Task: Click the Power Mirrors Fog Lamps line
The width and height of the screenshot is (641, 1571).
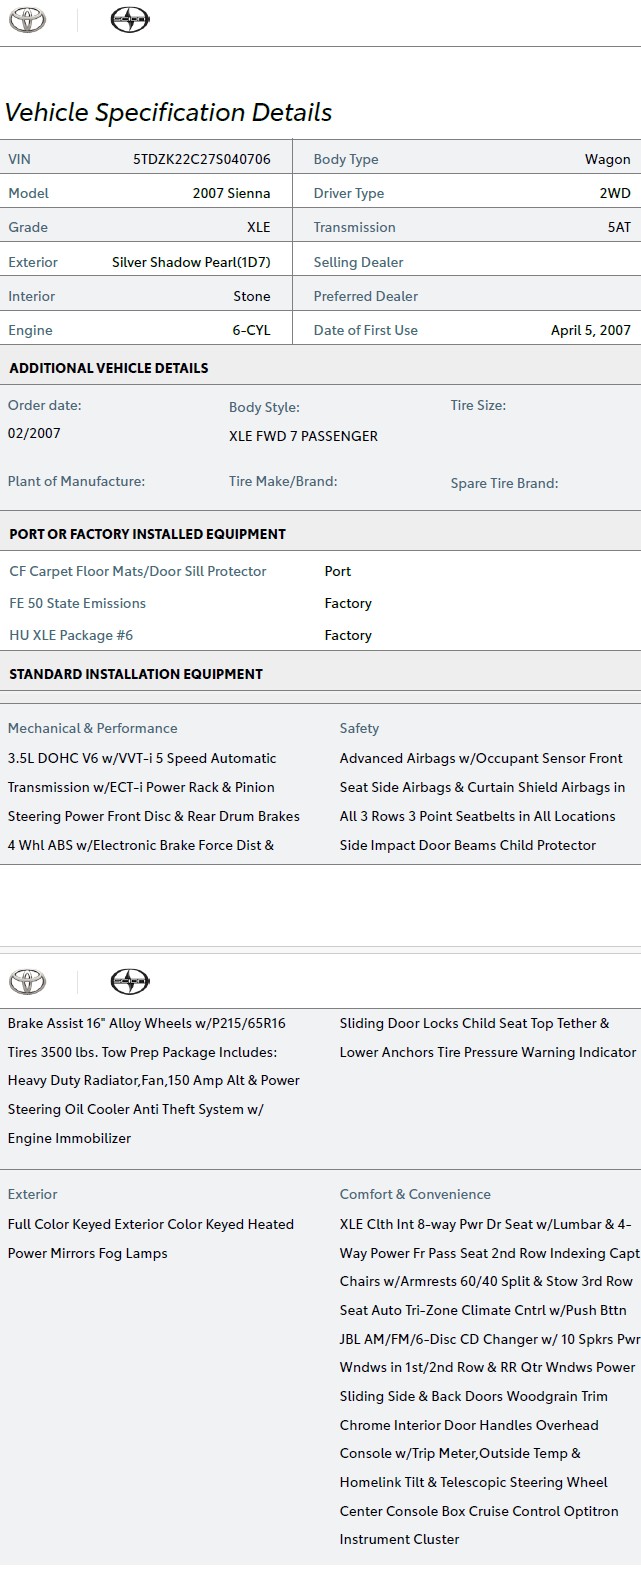Action: tap(87, 1253)
